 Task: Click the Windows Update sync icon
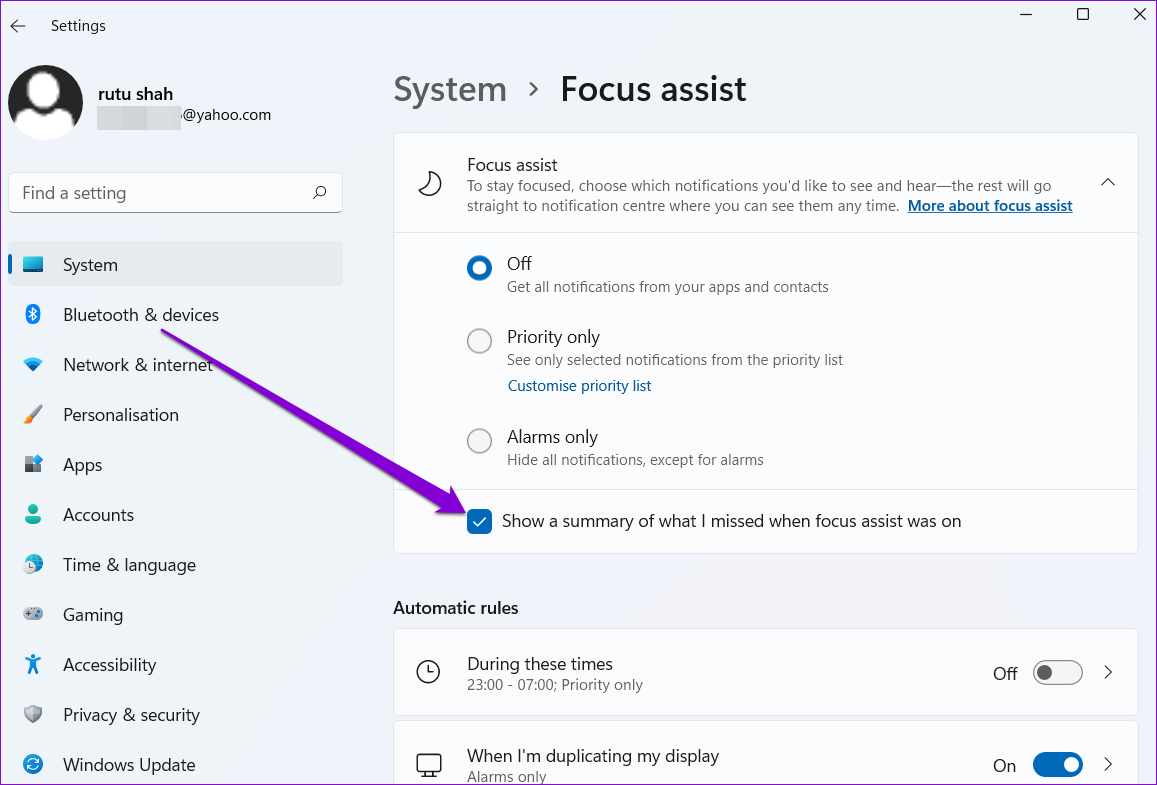point(32,764)
